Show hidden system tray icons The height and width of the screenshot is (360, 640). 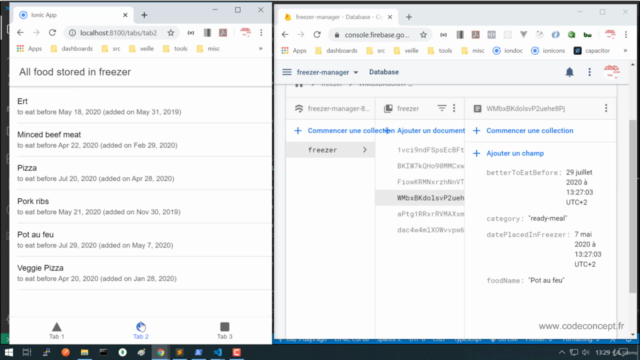tap(562, 352)
